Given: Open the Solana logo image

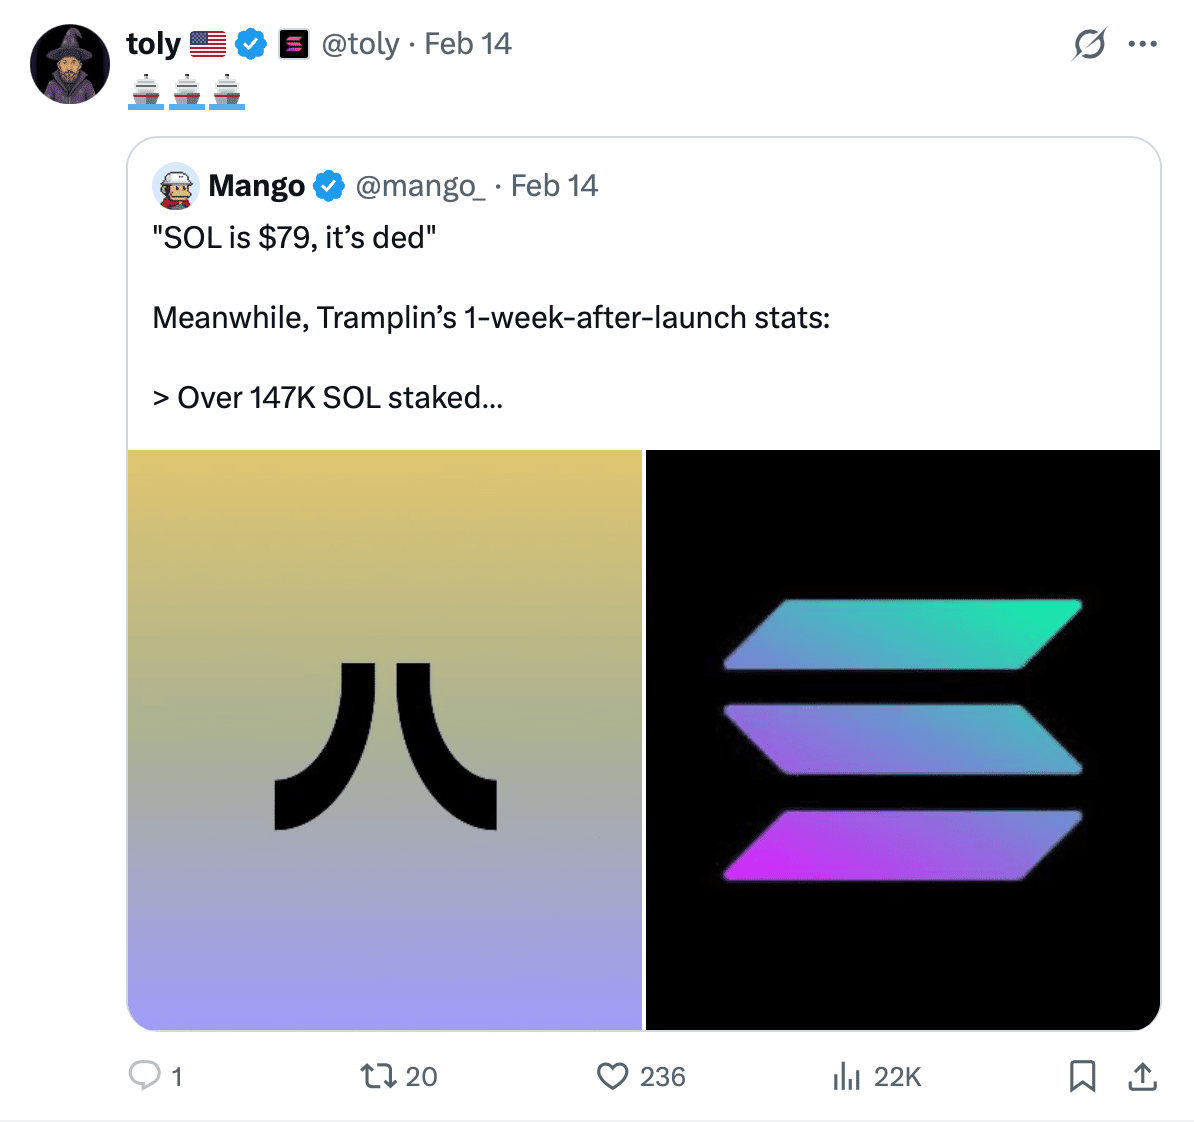Looking at the screenshot, I should pyautogui.click(x=903, y=740).
